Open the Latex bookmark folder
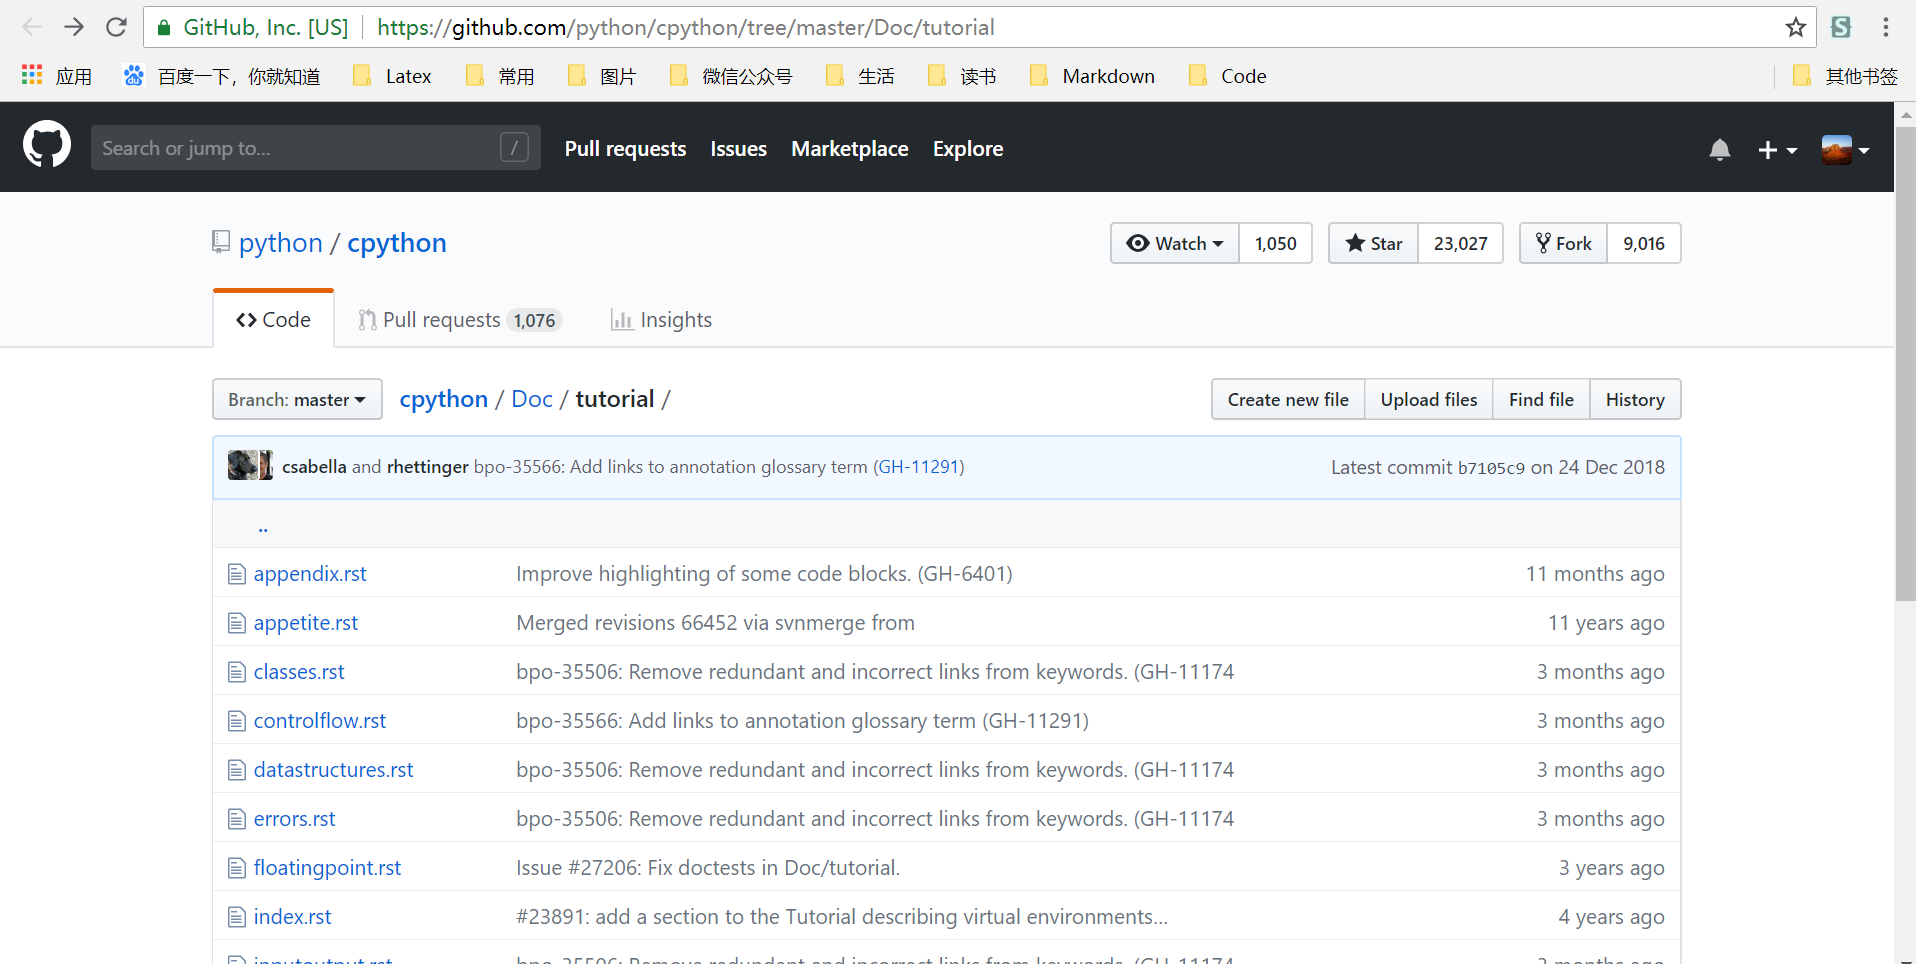This screenshot has width=1916, height=964. (392, 76)
